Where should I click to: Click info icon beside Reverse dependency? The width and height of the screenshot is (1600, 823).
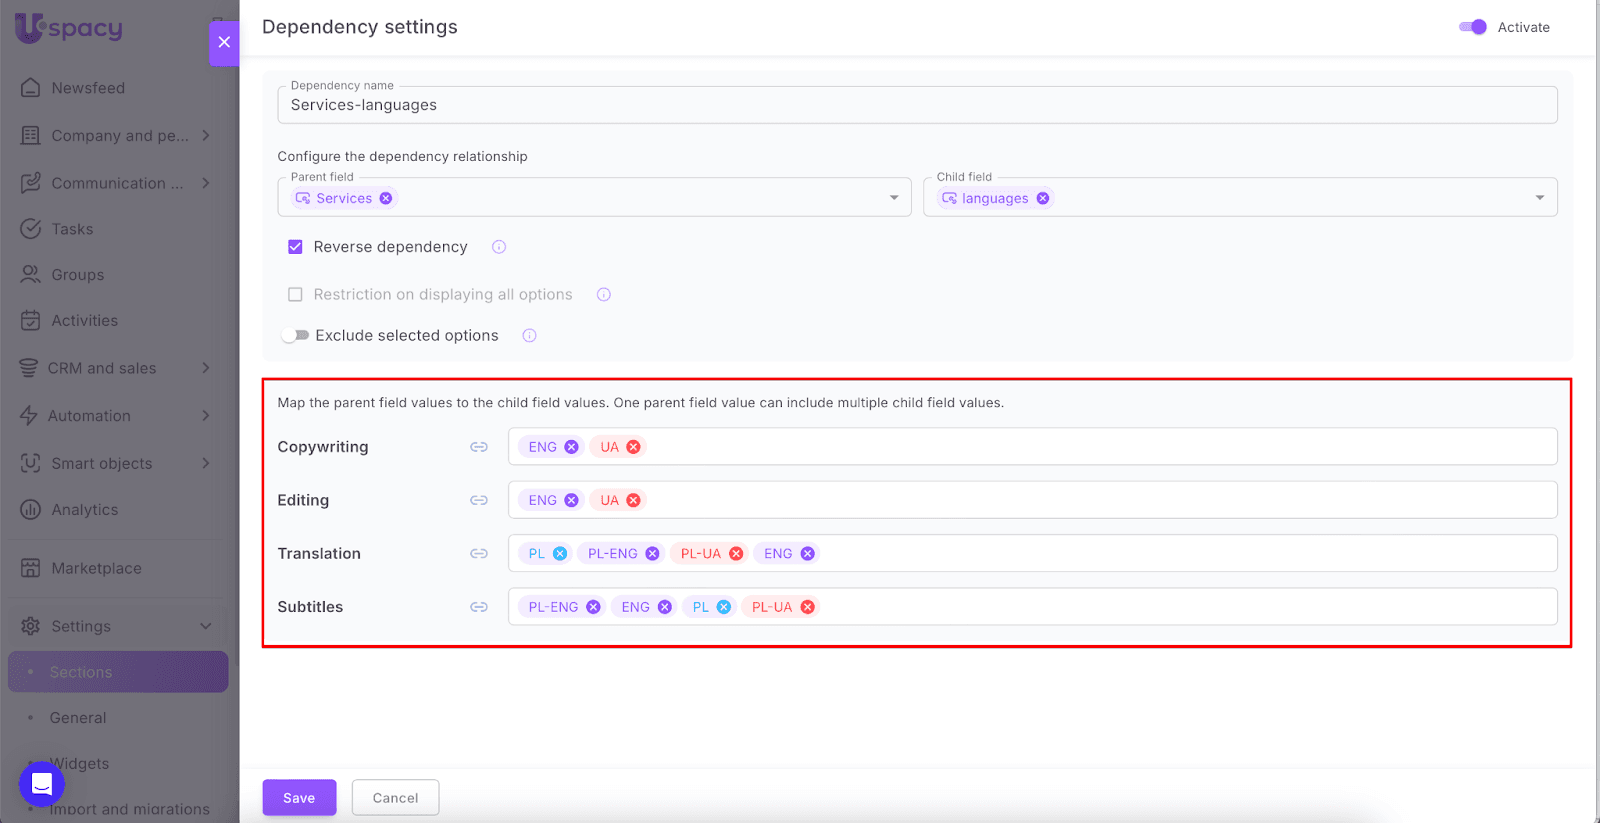pyautogui.click(x=499, y=247)
